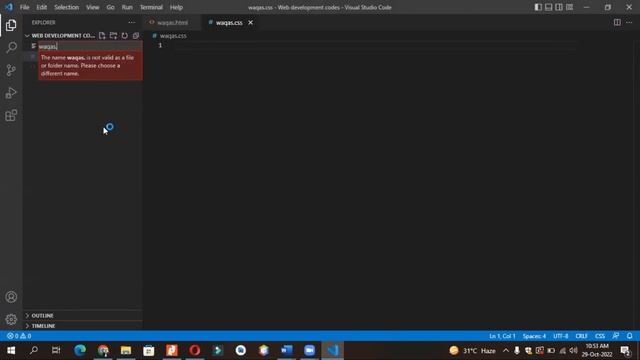Open the Selection menu
The height and width of the screenshot is (360, 640).
pos(67,7)
